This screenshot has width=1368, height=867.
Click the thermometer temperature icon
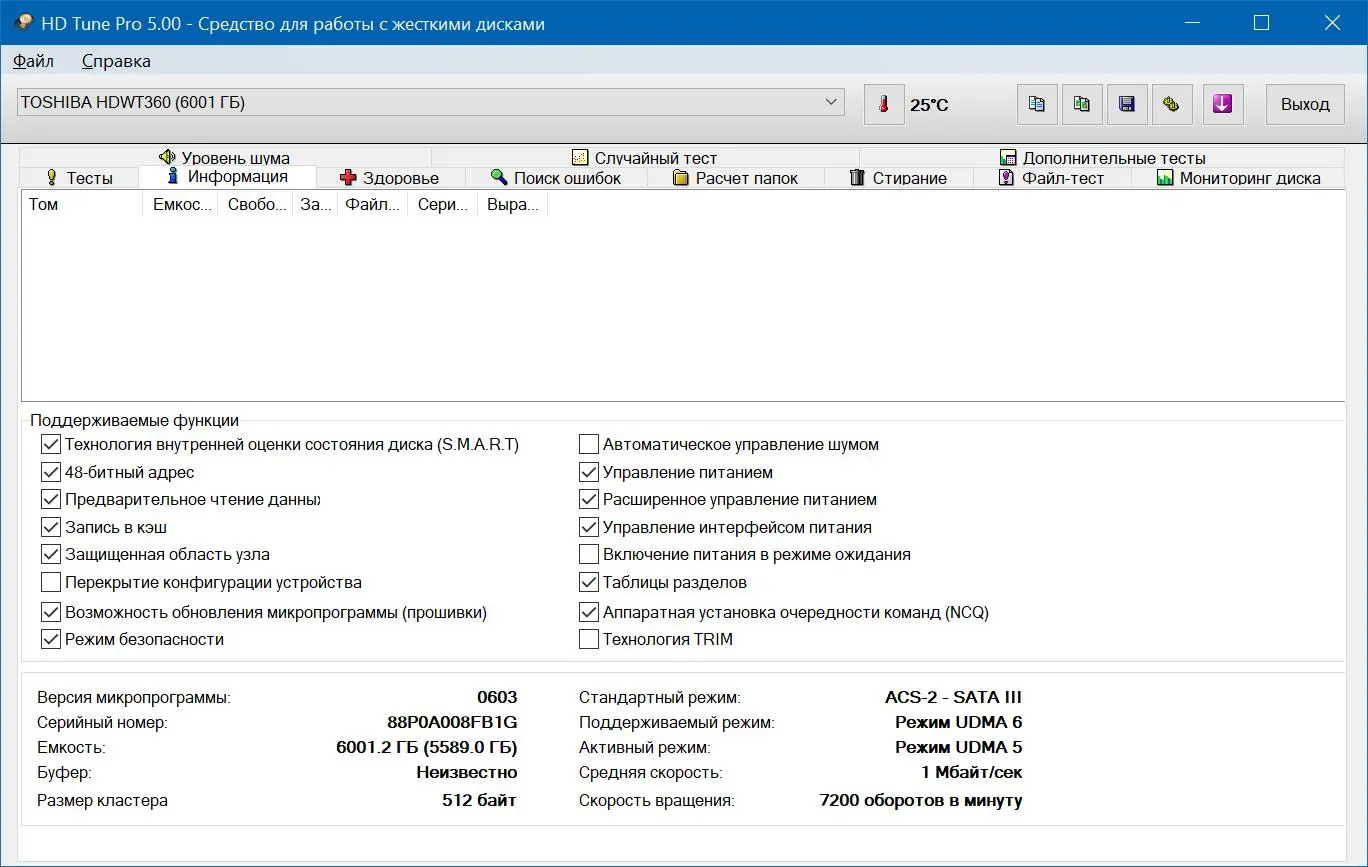884,104
